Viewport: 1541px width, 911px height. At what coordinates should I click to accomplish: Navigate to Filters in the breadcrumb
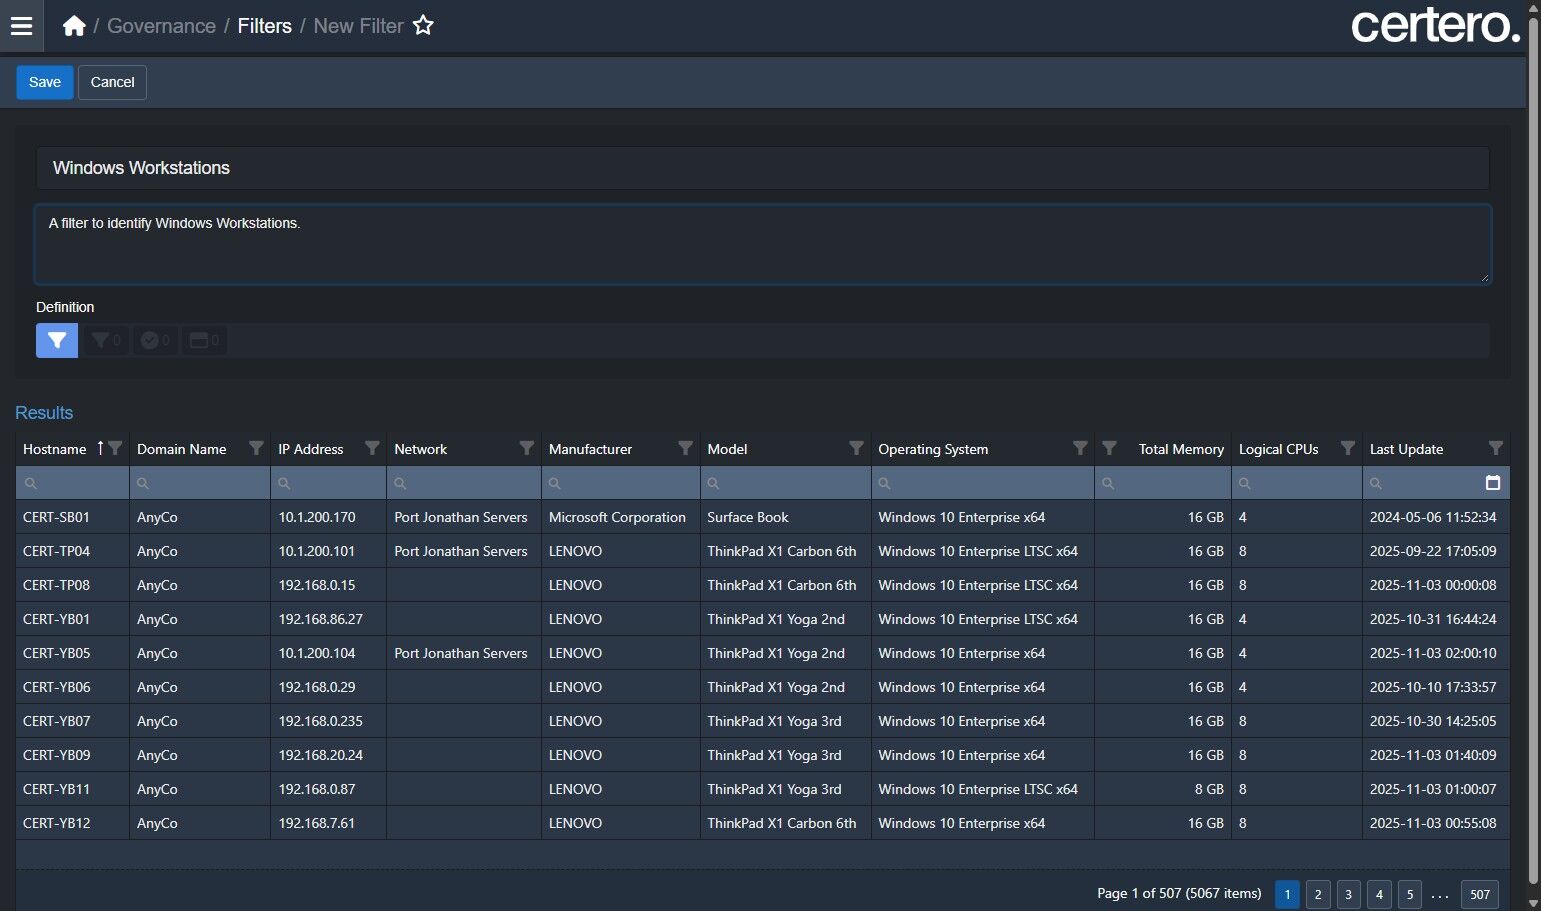(x=264, y=26)
